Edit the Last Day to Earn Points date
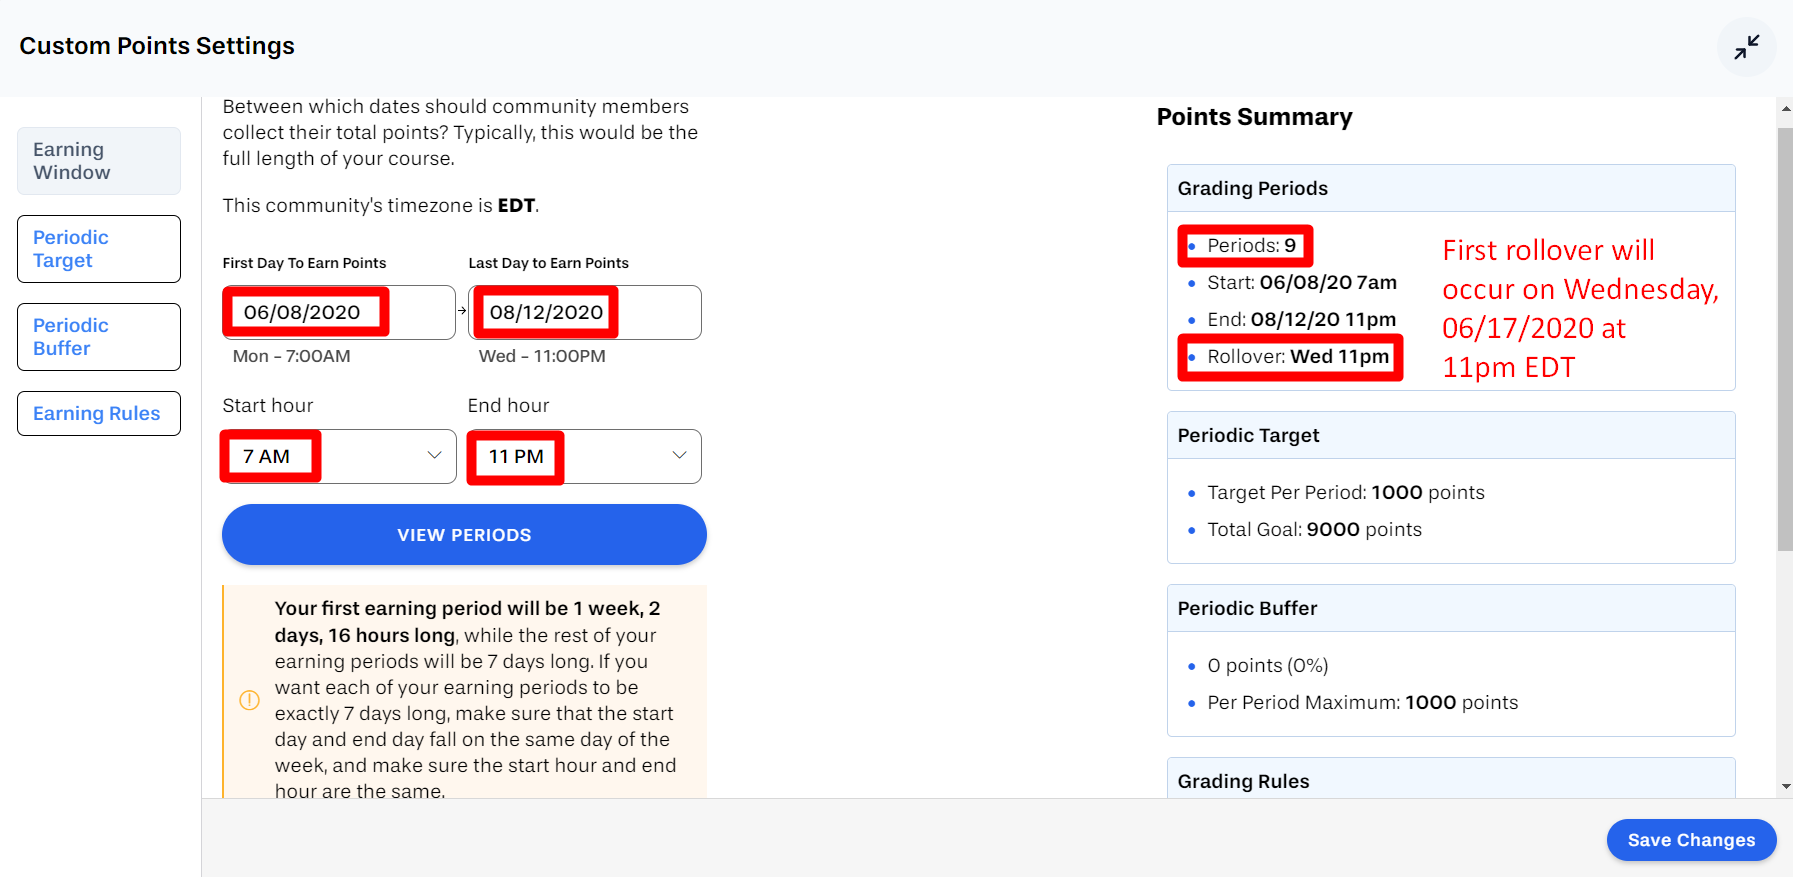 tap(585, 312)
